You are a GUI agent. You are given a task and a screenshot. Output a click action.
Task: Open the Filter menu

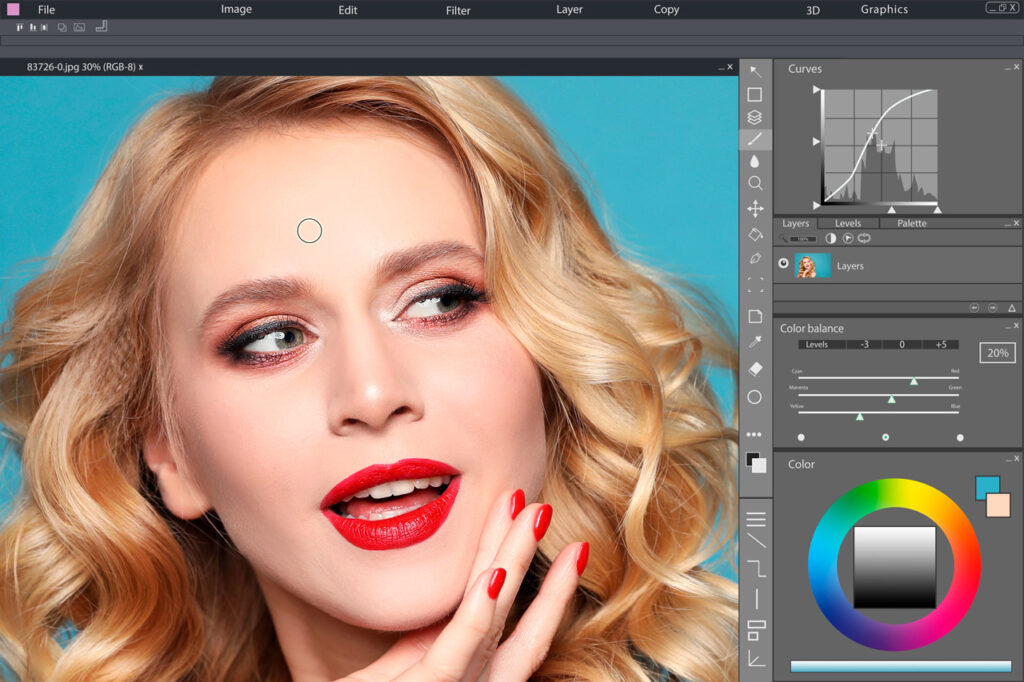click(x=457, y=10)
